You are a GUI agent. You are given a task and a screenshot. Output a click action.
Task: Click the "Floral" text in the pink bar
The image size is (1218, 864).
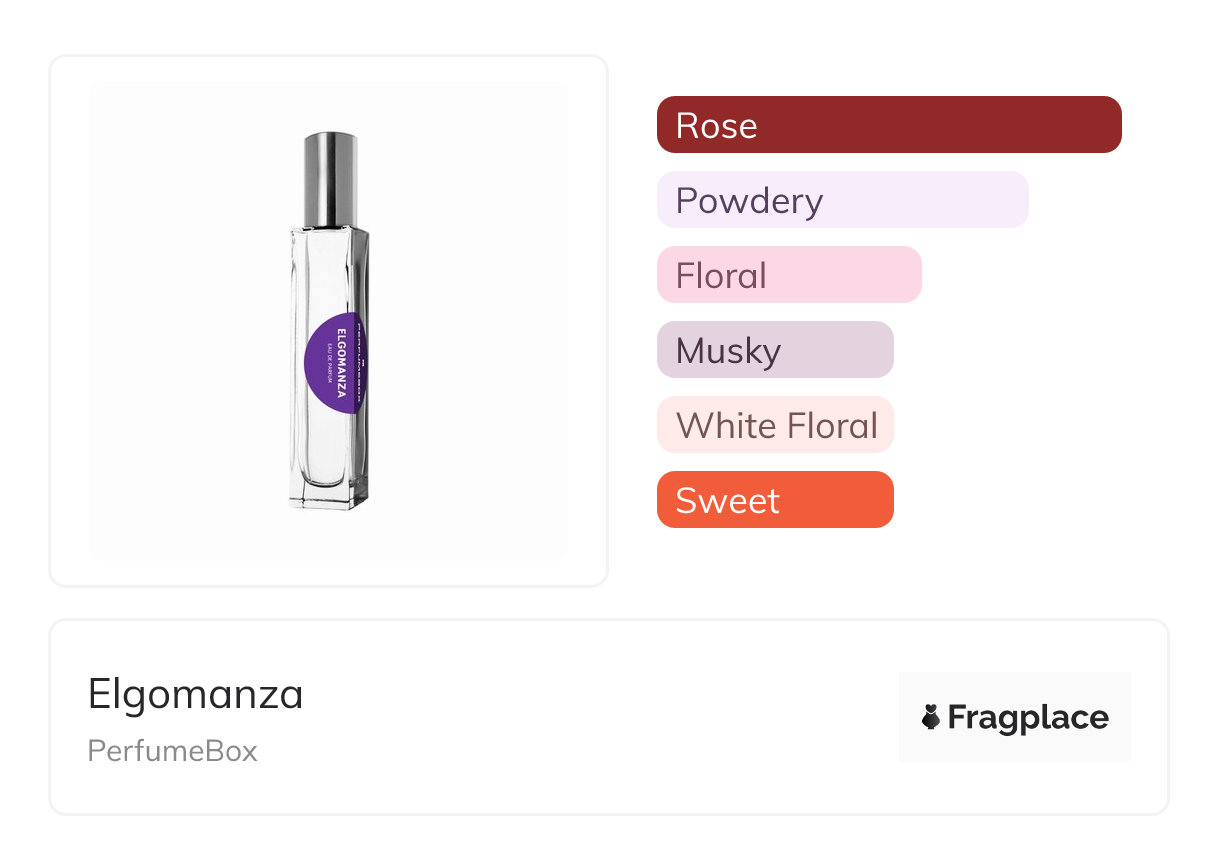pyautogui.click(x=721, y=276)
